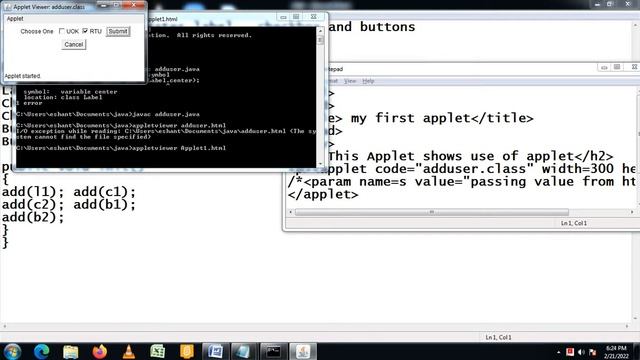Click the 'add(b2);' code line
Screen dimensions: 640x360
tap(33, 217)
